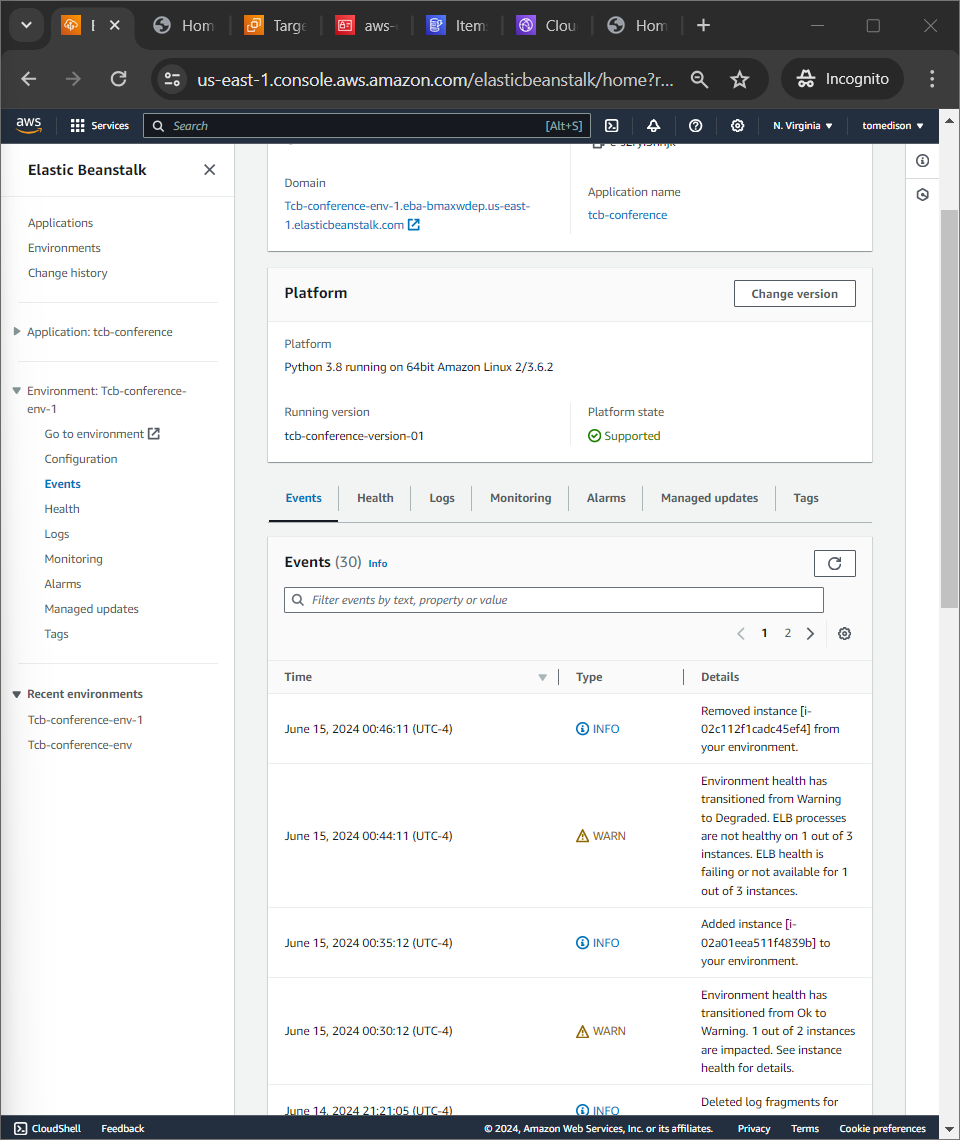Click external link icon beside domain URL
The width and height of the screenshot is (960, 1140).
click(x=414, y=225)
